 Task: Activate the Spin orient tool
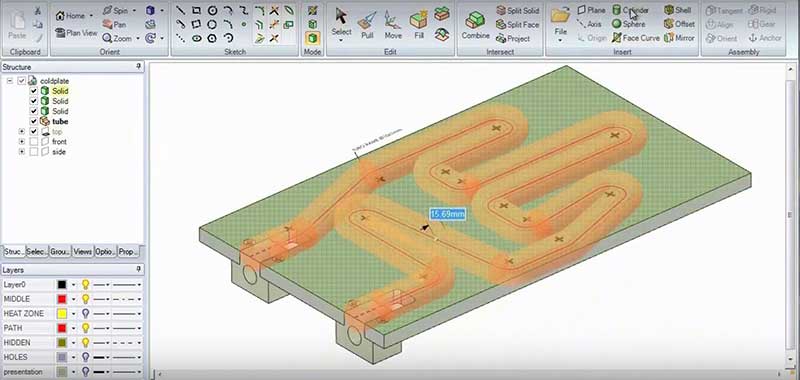click(x=115, y=10)
